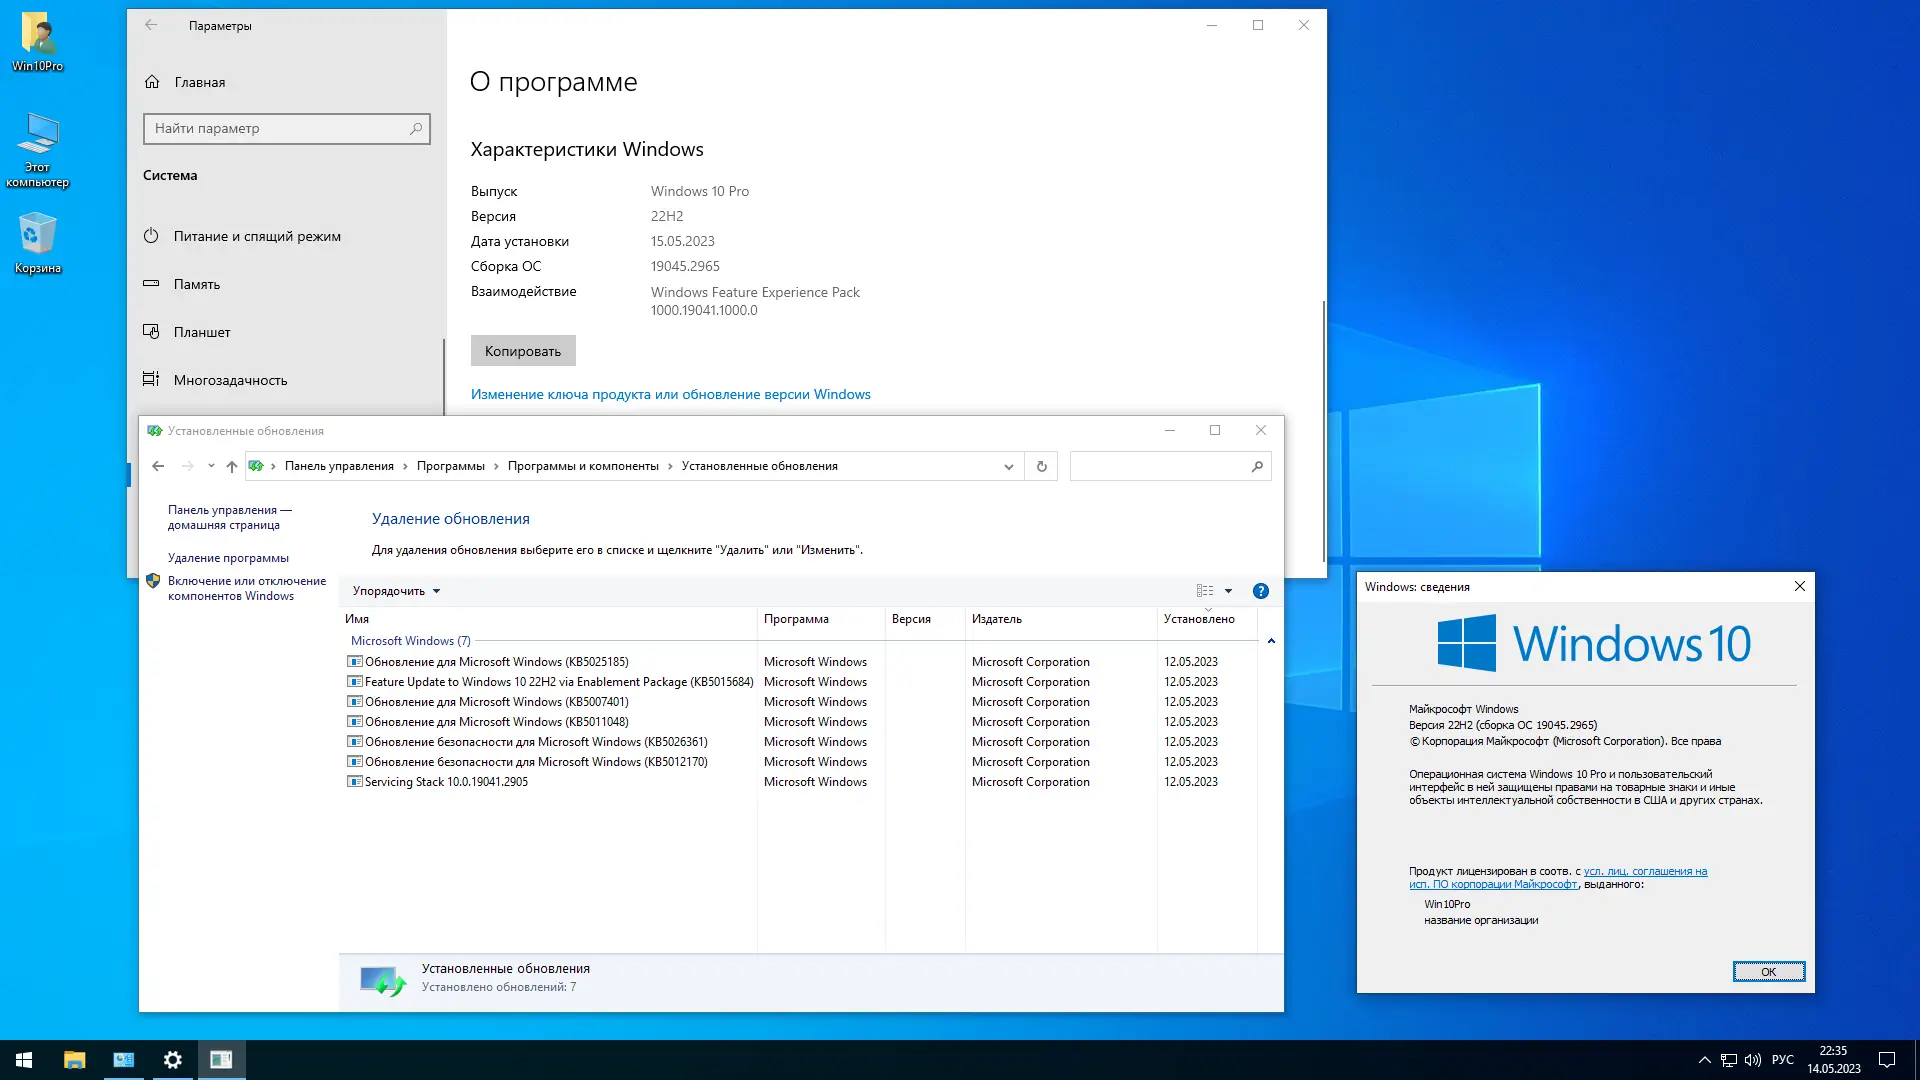The width and height of the screenshot is (1920, 1080).
Task: Open the volume speaker tray icon
Action: click(x=1752, y=1060)
